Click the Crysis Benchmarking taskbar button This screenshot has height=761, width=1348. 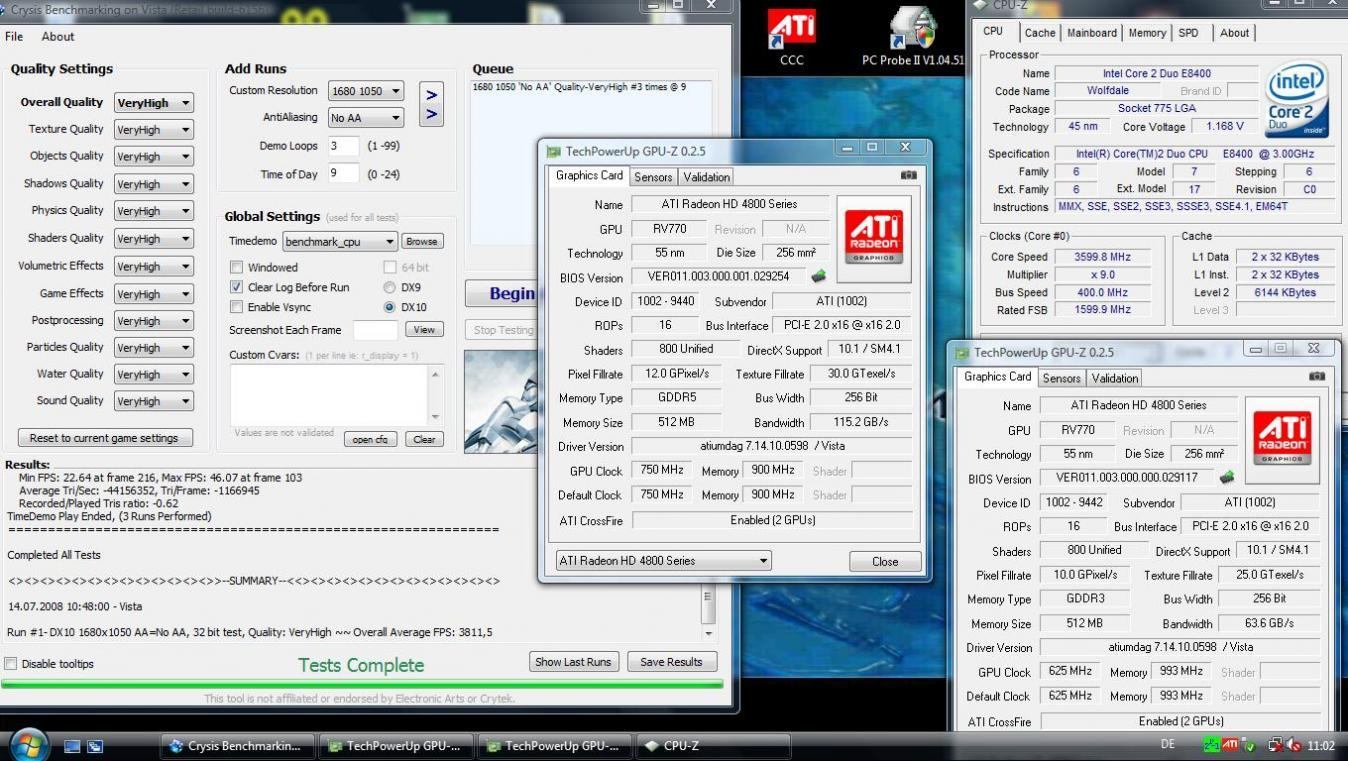click(x=238, y=746)
